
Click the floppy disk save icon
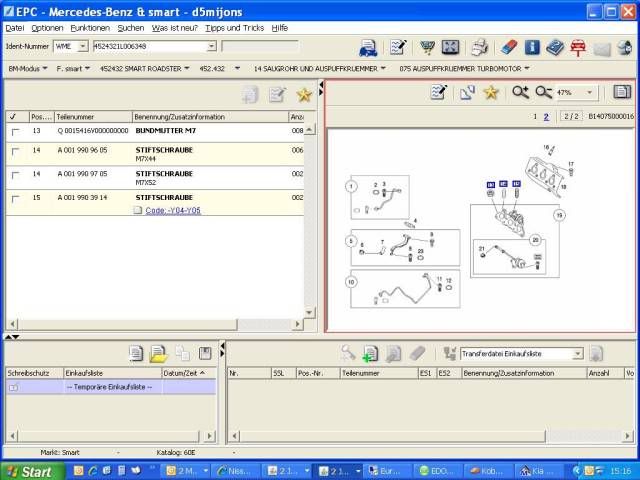pos(205,353)
